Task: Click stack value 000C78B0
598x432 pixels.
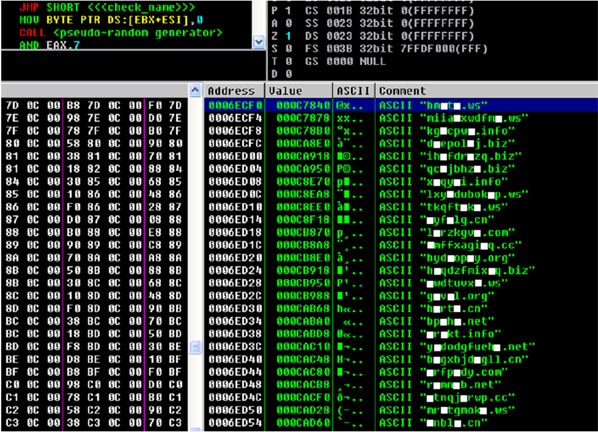Action: pyautogui.click(x=303, y=131)
